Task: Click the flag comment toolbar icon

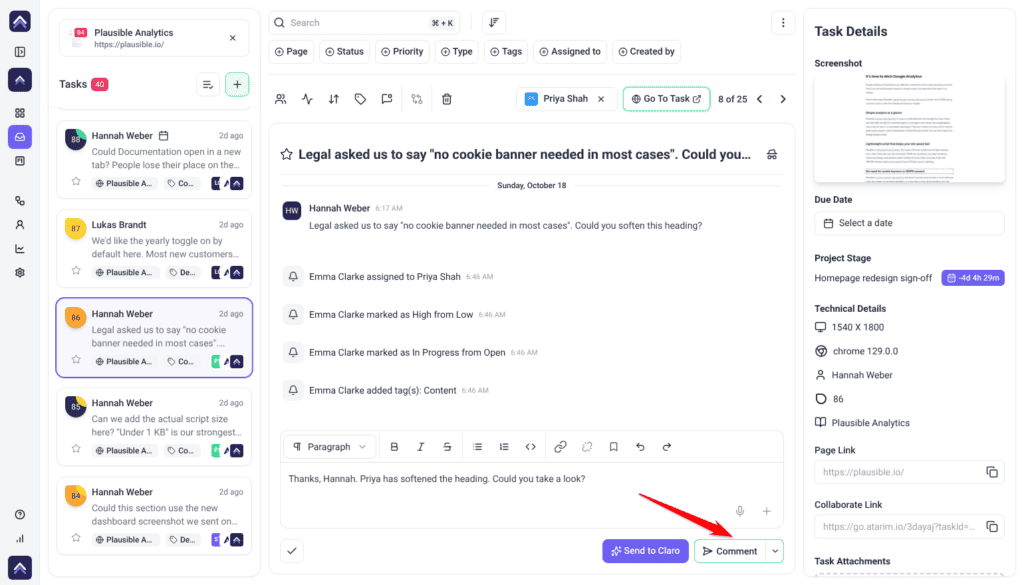Action: tap(387, 99)
